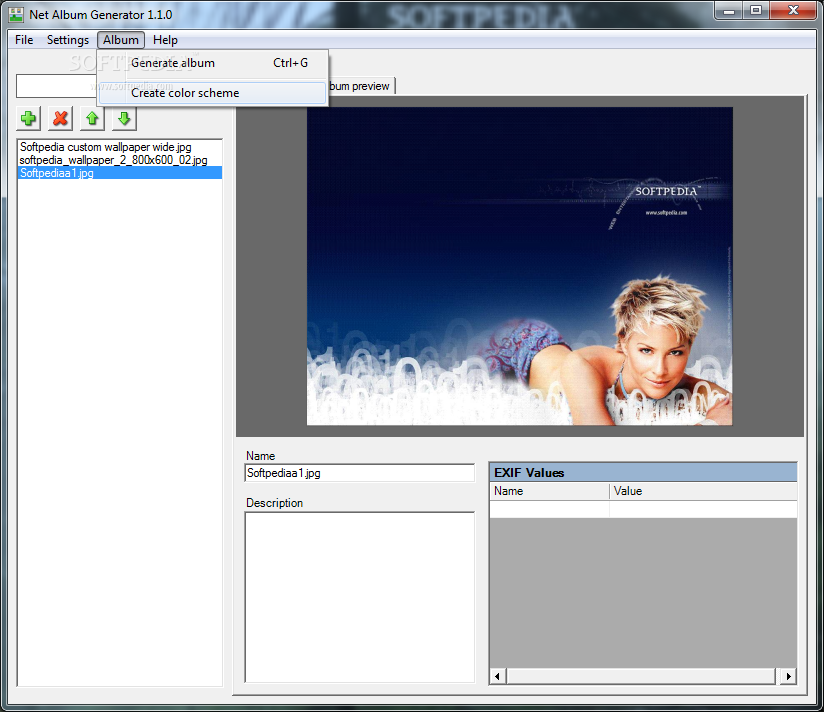Choose Create color scheme menu entry

213,93
